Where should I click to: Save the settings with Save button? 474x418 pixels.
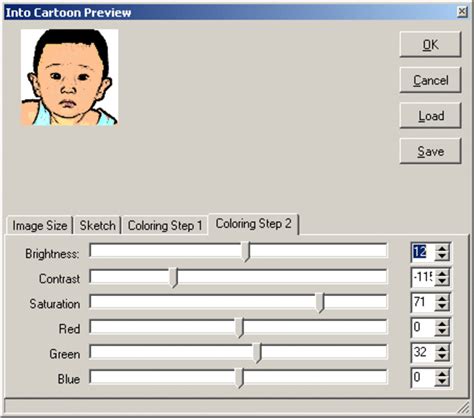(430, 151)
